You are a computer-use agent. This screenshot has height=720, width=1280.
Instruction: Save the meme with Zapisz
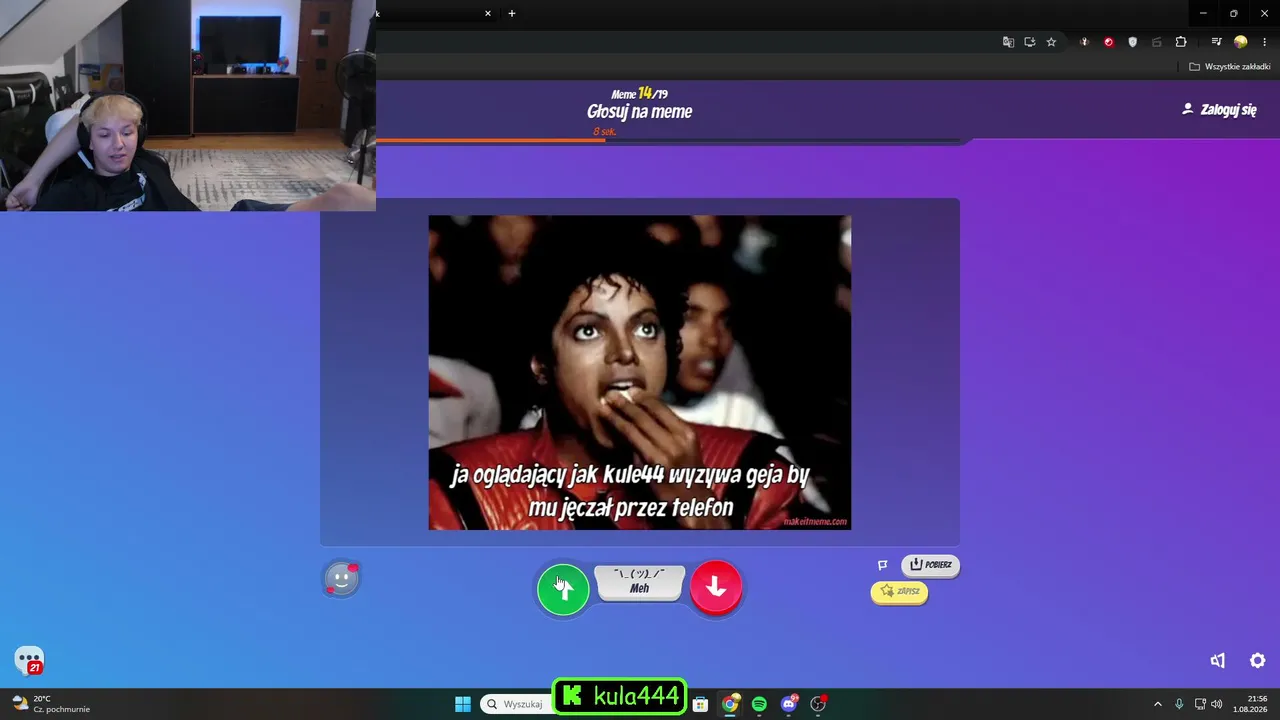click(x=899, y=592)
